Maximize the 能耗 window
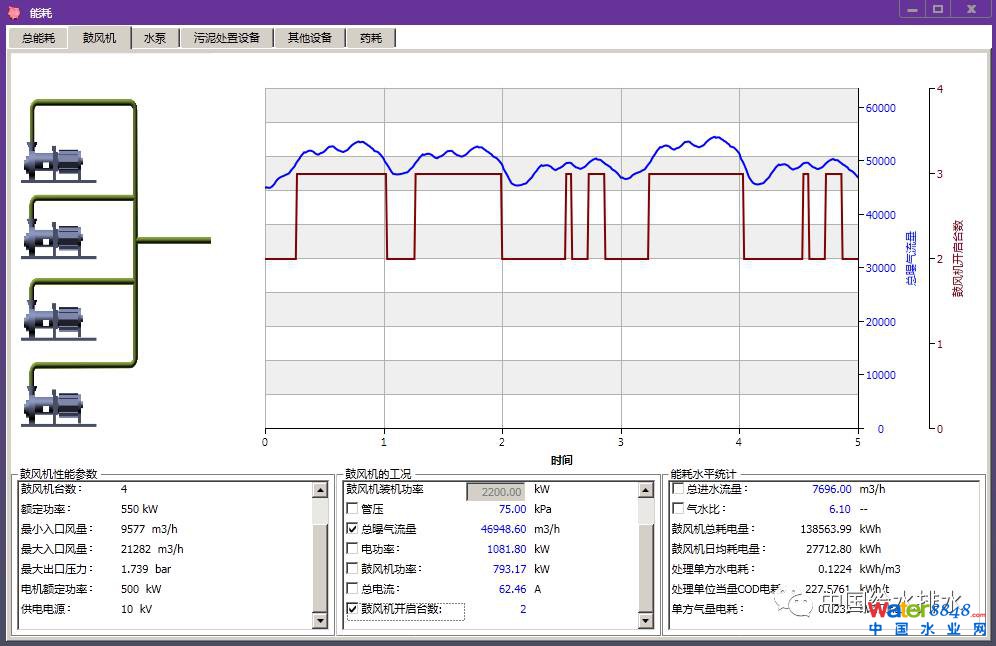996x646 pixels. click(938, 9)
